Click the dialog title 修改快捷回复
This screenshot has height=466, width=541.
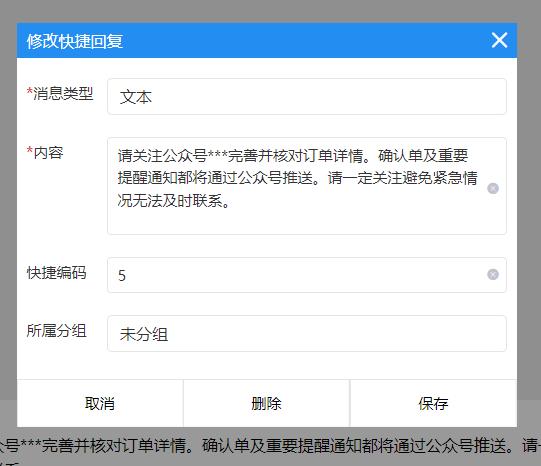75,41
